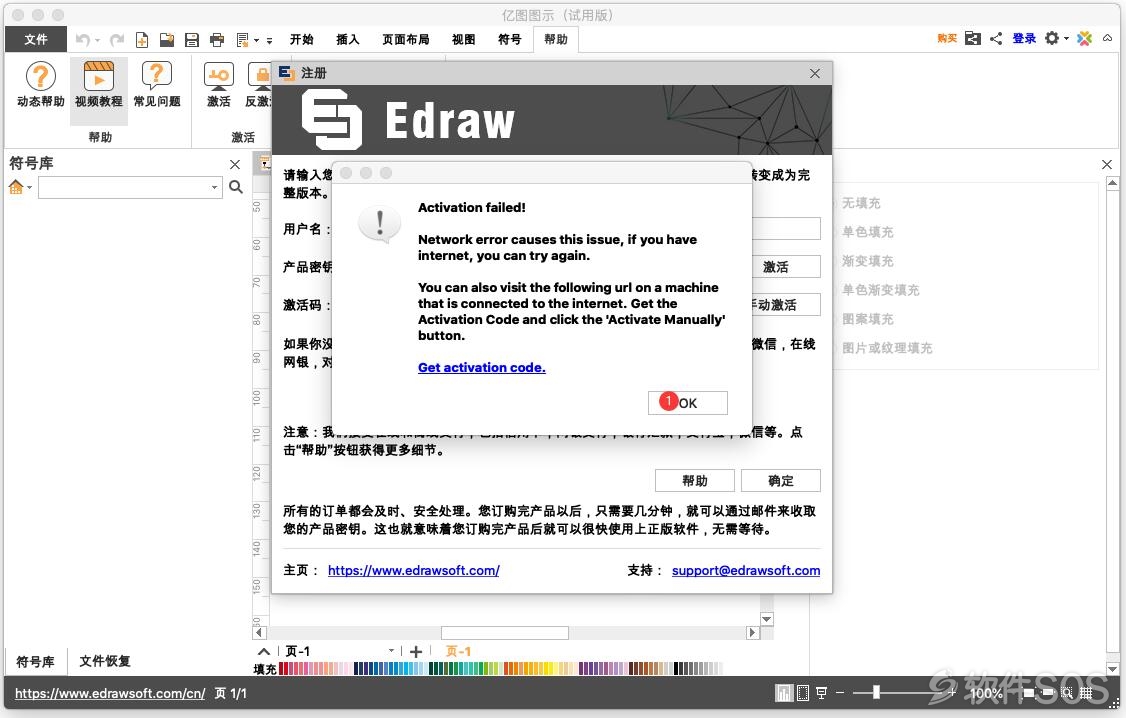This screenshot has height=718, width=1126.
Task: Switch to the 符号 ribbon tab
Action: click(x=510, y=39)
